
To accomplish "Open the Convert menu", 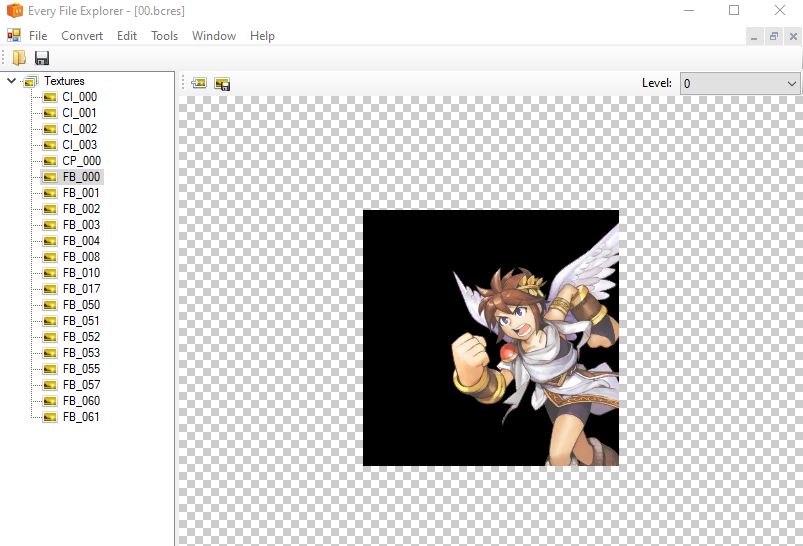I will (82, 36).
